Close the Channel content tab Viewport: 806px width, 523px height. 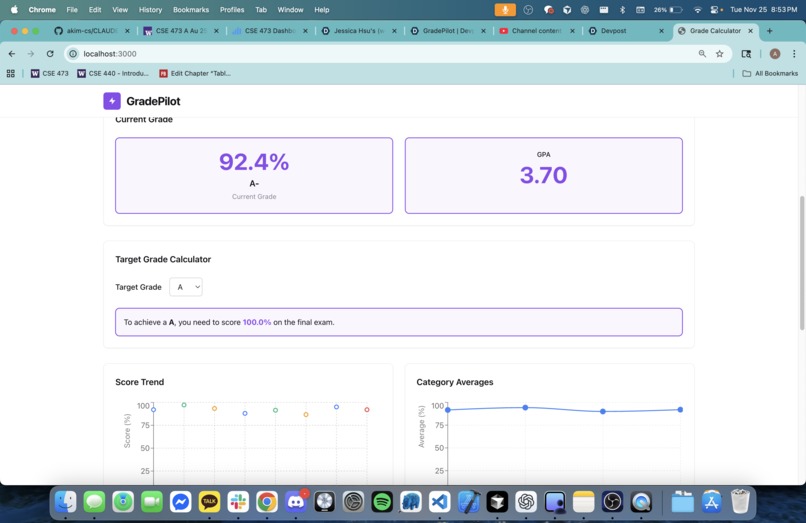(572, 31)
